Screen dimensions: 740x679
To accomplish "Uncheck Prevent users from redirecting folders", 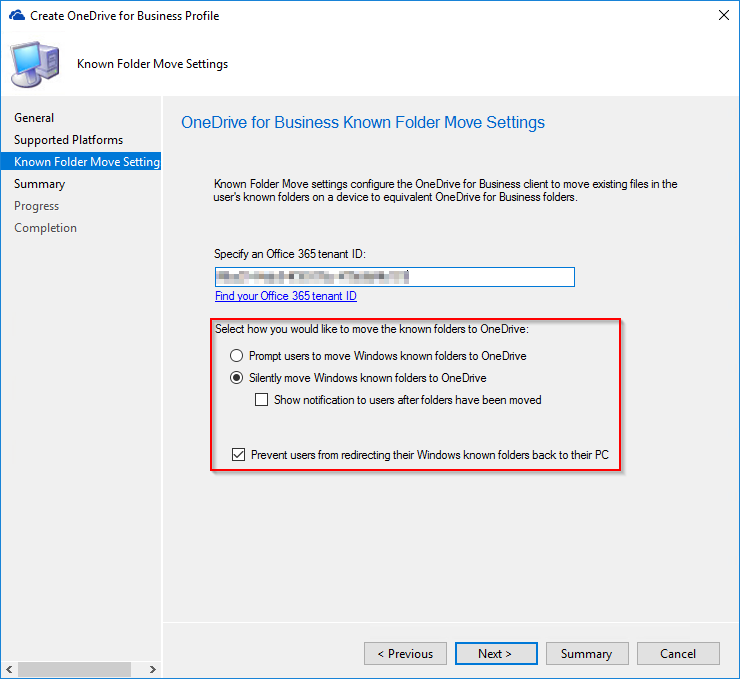I will (238, 455).
